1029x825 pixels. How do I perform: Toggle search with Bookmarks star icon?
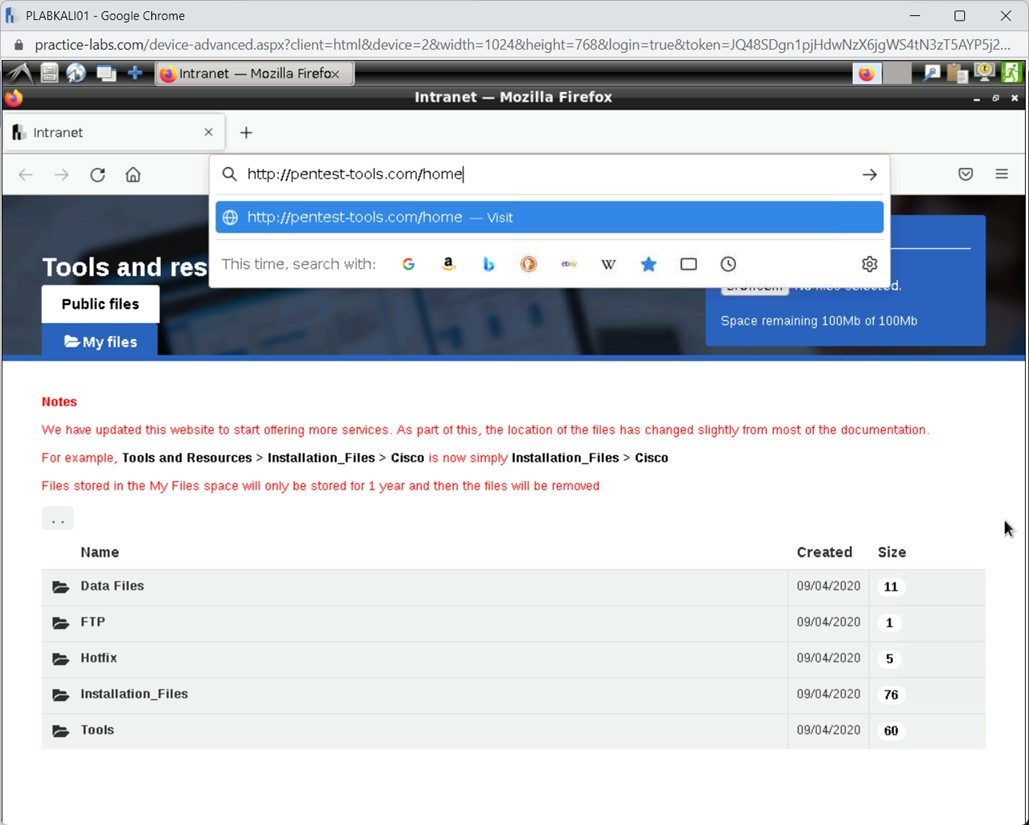click(648, 264)
